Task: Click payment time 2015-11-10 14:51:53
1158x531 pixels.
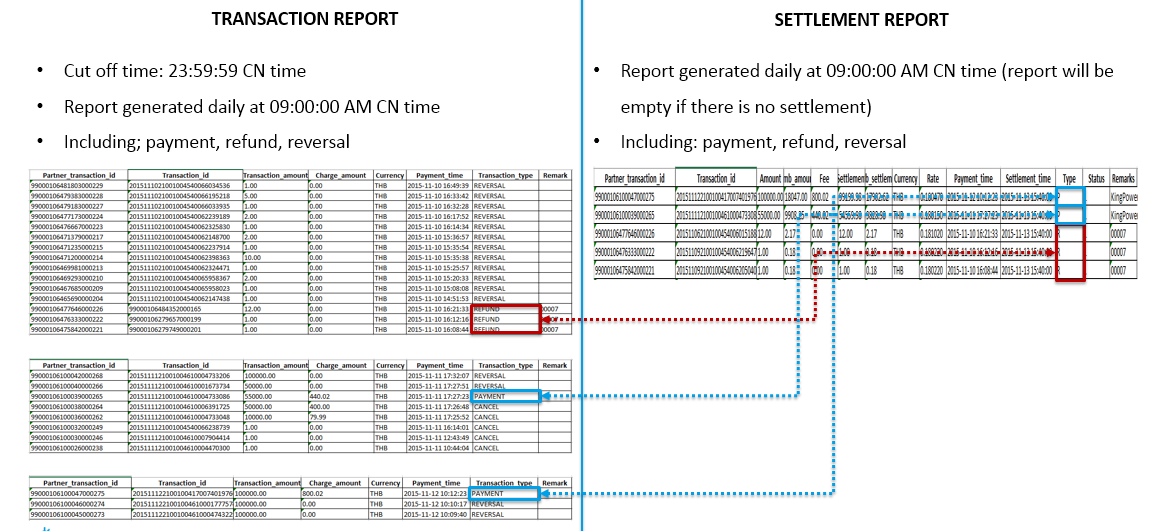Action: coord(439,299)
